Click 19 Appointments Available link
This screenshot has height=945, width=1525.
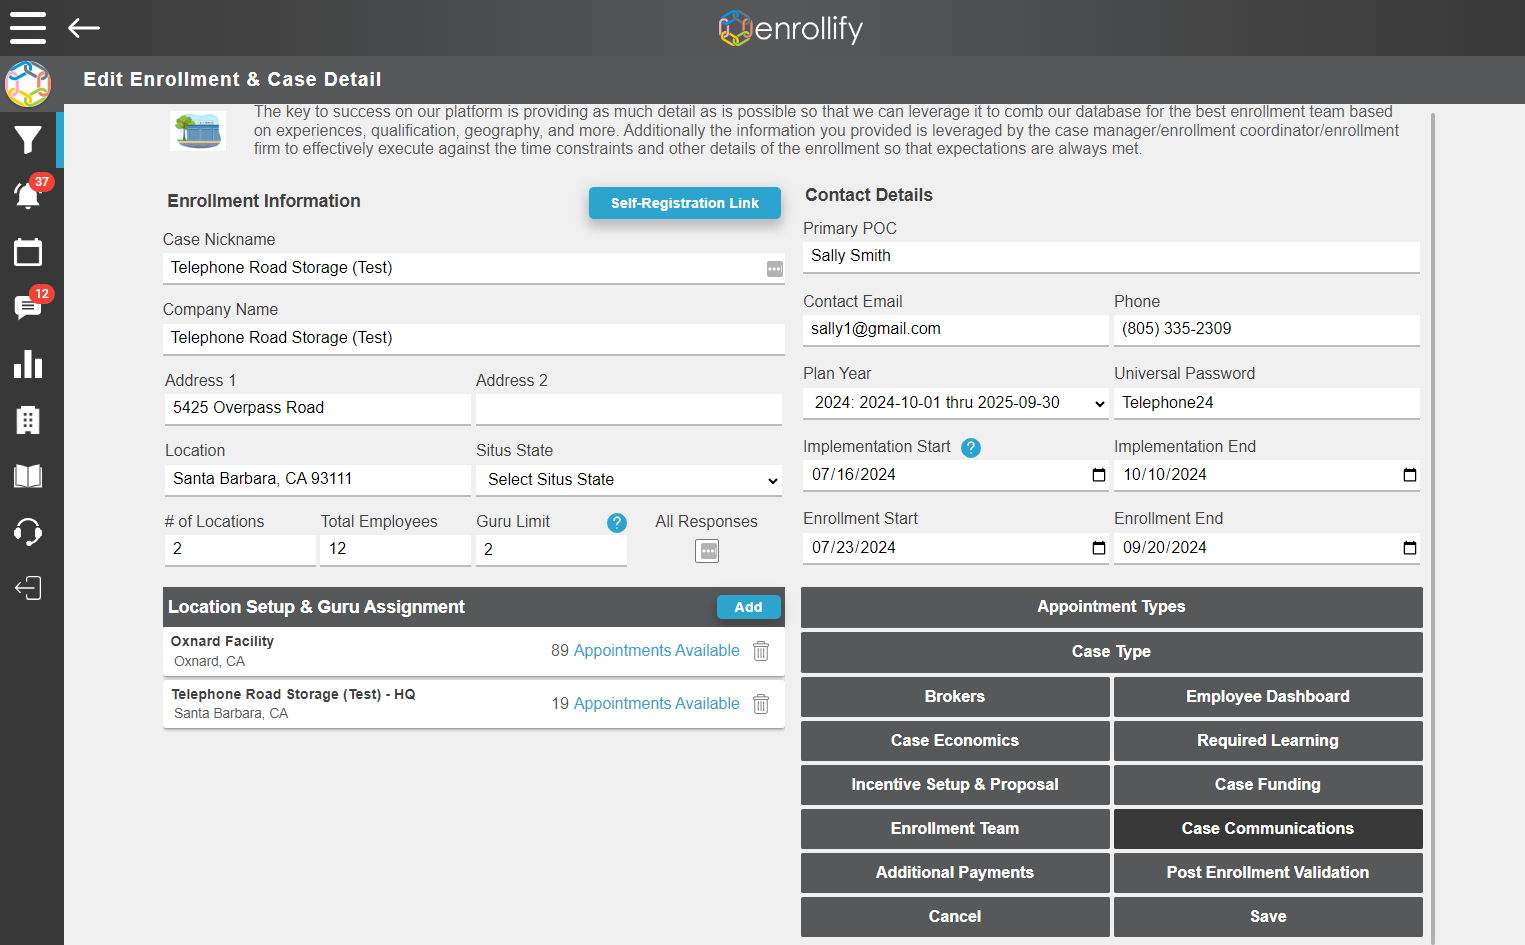click(645, 704)
